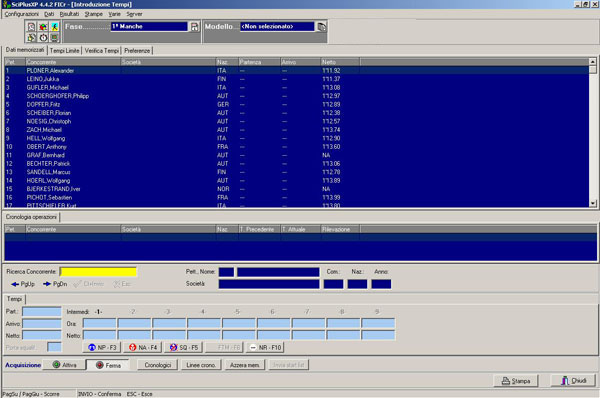Select the row for LEINO Jukka
This screenshot has width=600, height=398.
[297, 79]
